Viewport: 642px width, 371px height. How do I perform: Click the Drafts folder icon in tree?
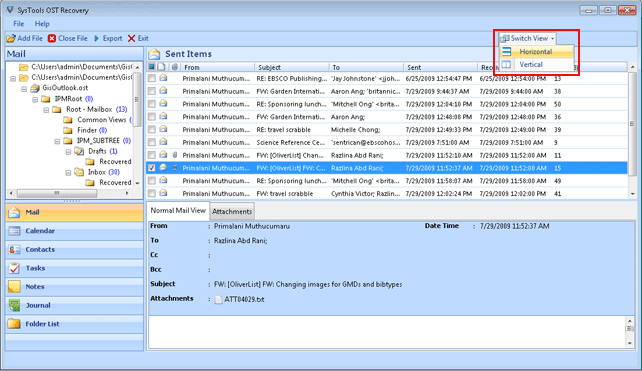pyautogui.click(x=79, y=151)
